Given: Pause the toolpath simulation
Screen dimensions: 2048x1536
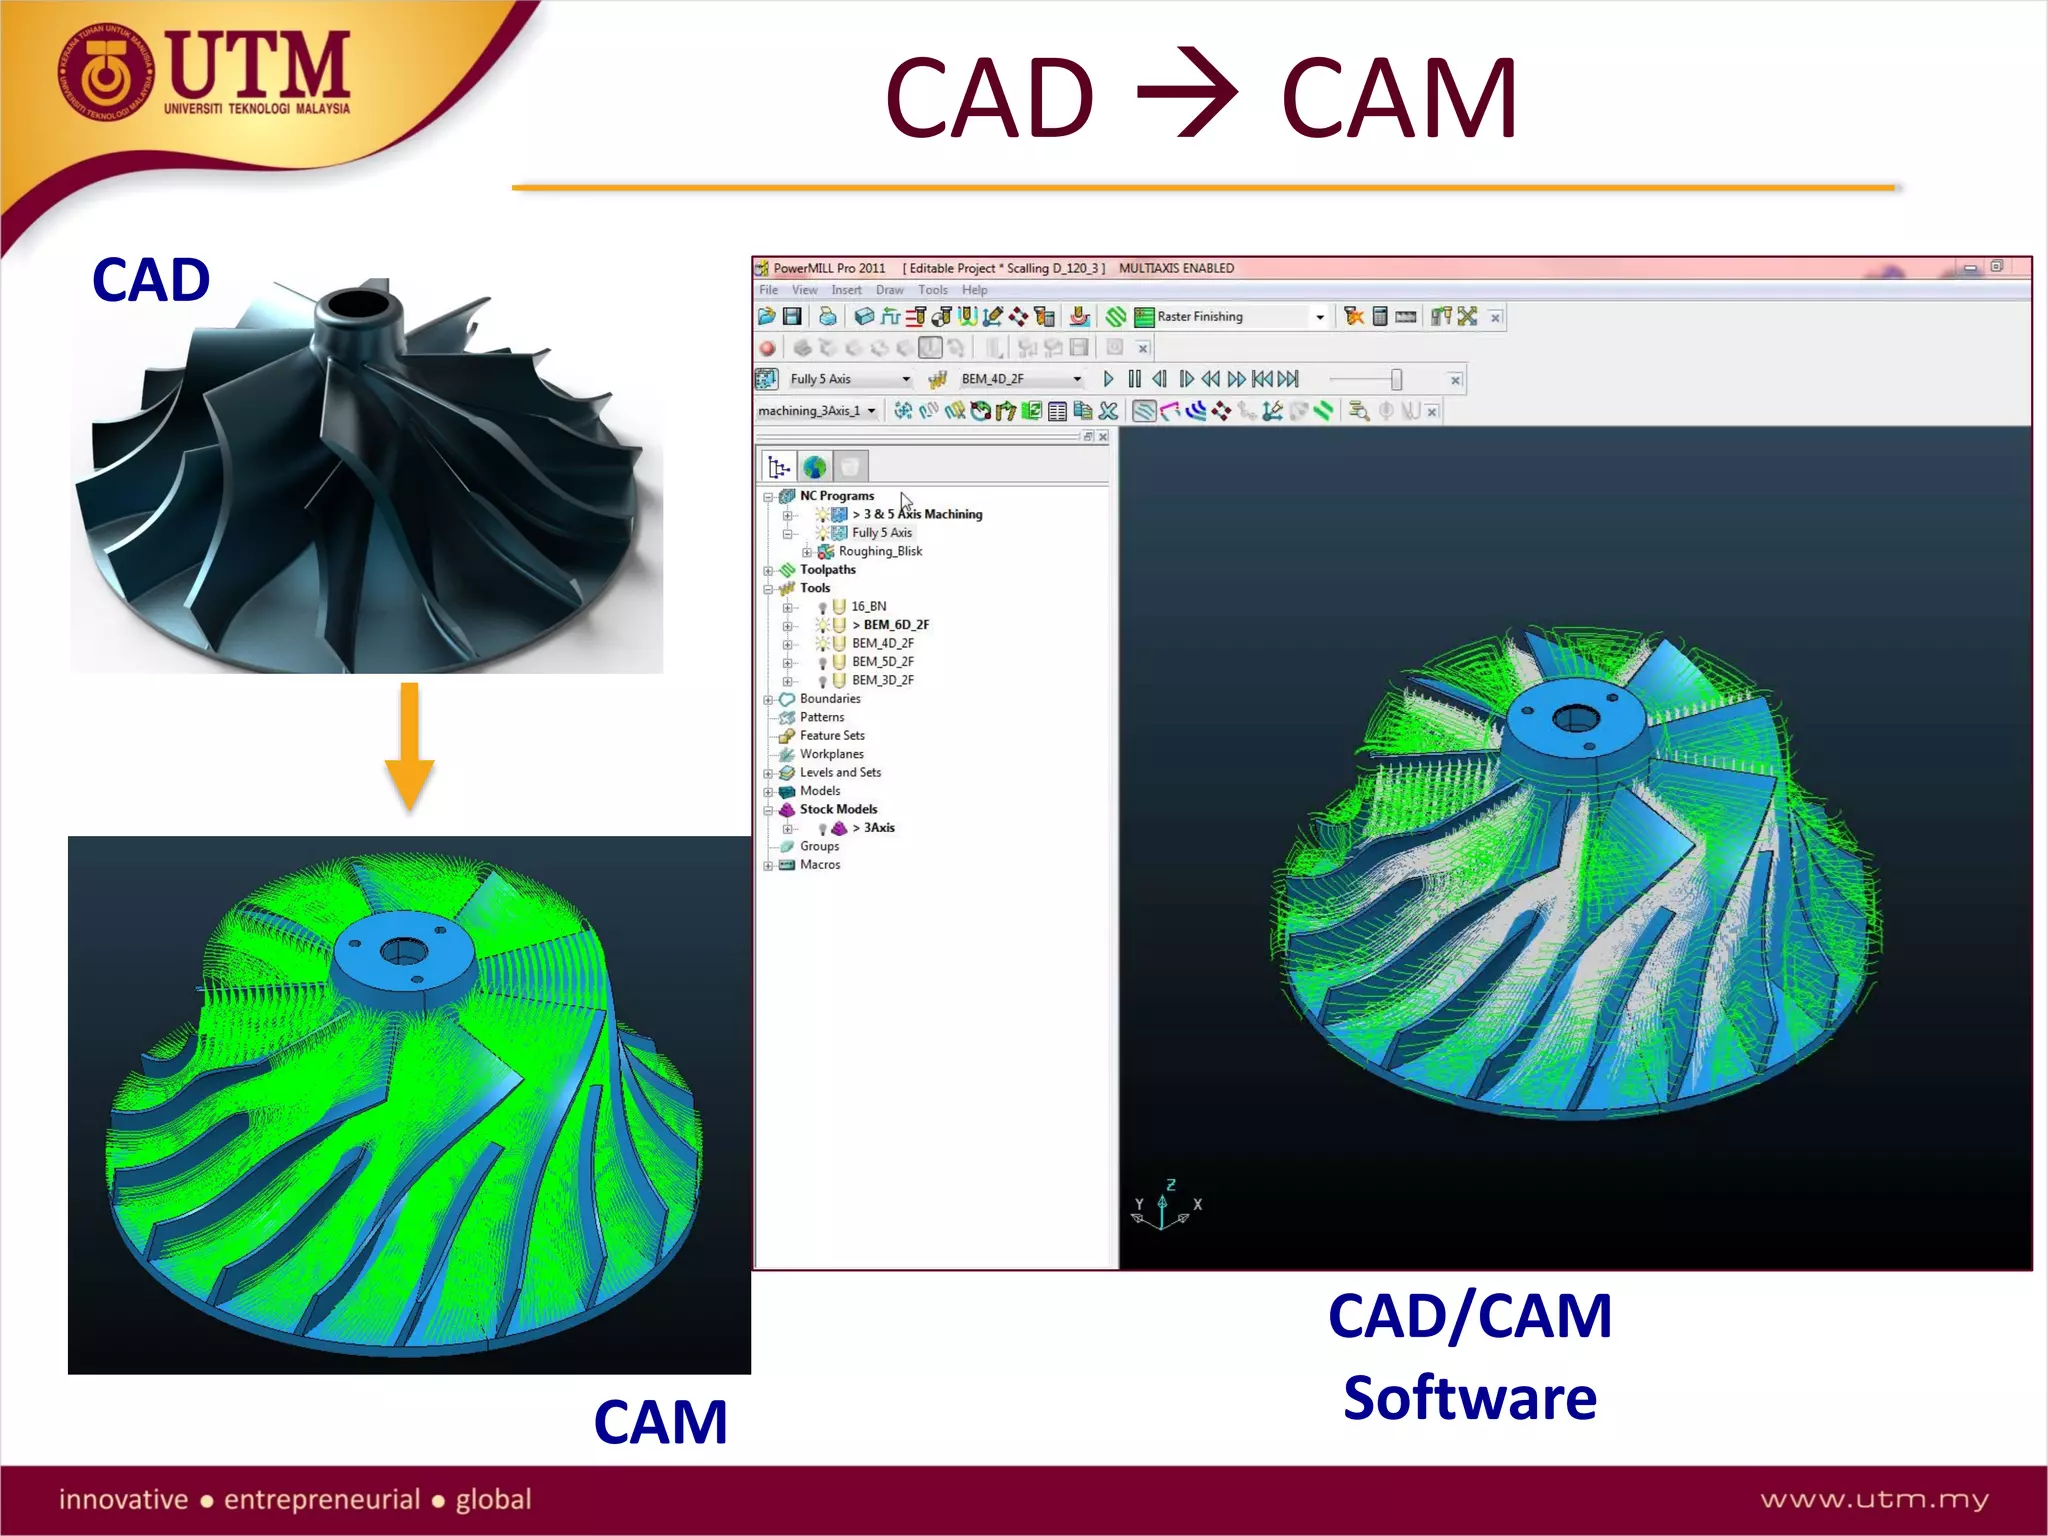Looking at the screenshot, I should click(x=1134, y=379).
